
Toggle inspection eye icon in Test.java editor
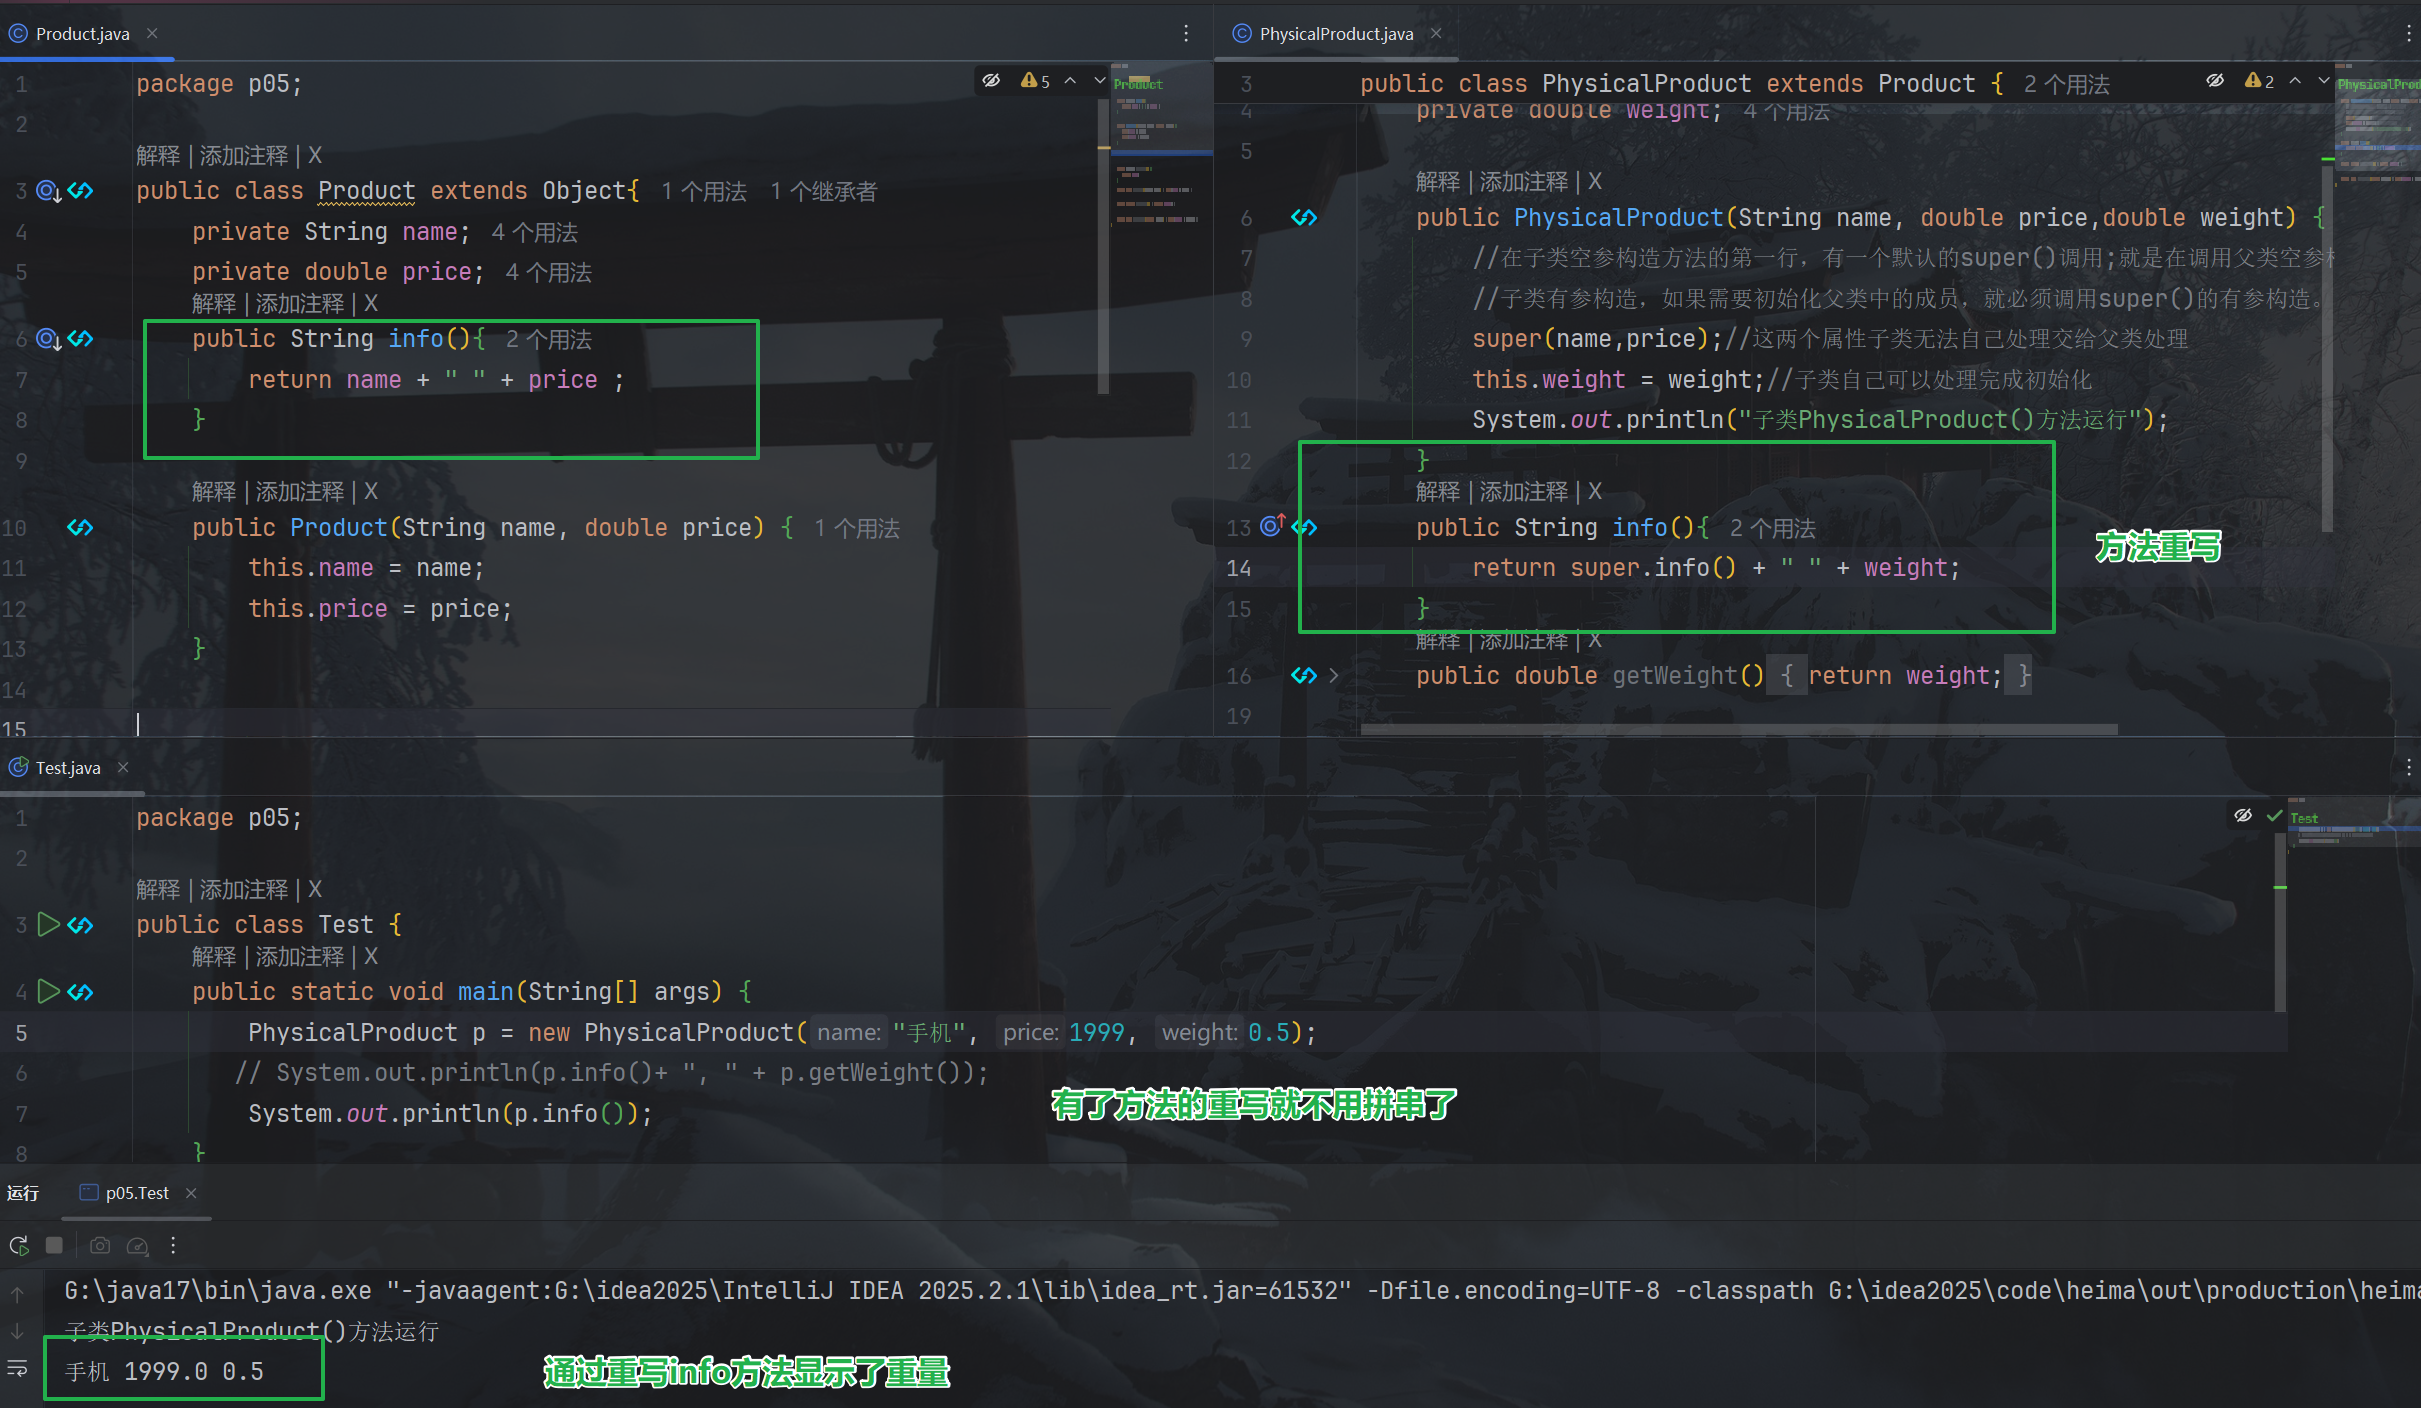point(2243,816)
